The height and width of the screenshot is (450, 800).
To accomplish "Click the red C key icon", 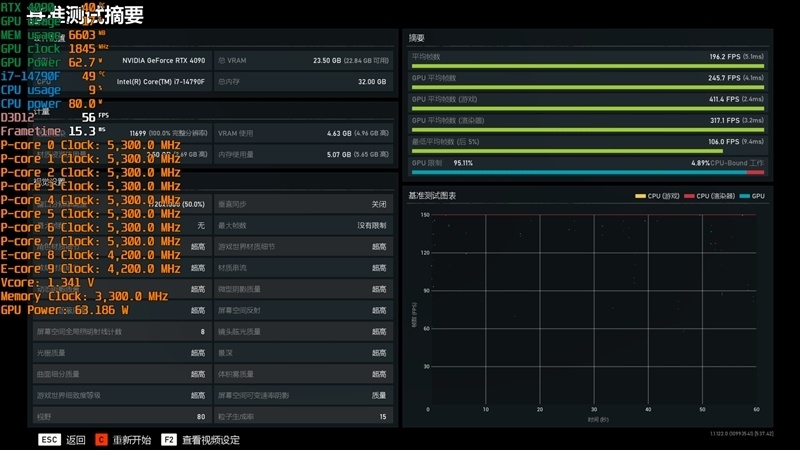I will (102, 439).
